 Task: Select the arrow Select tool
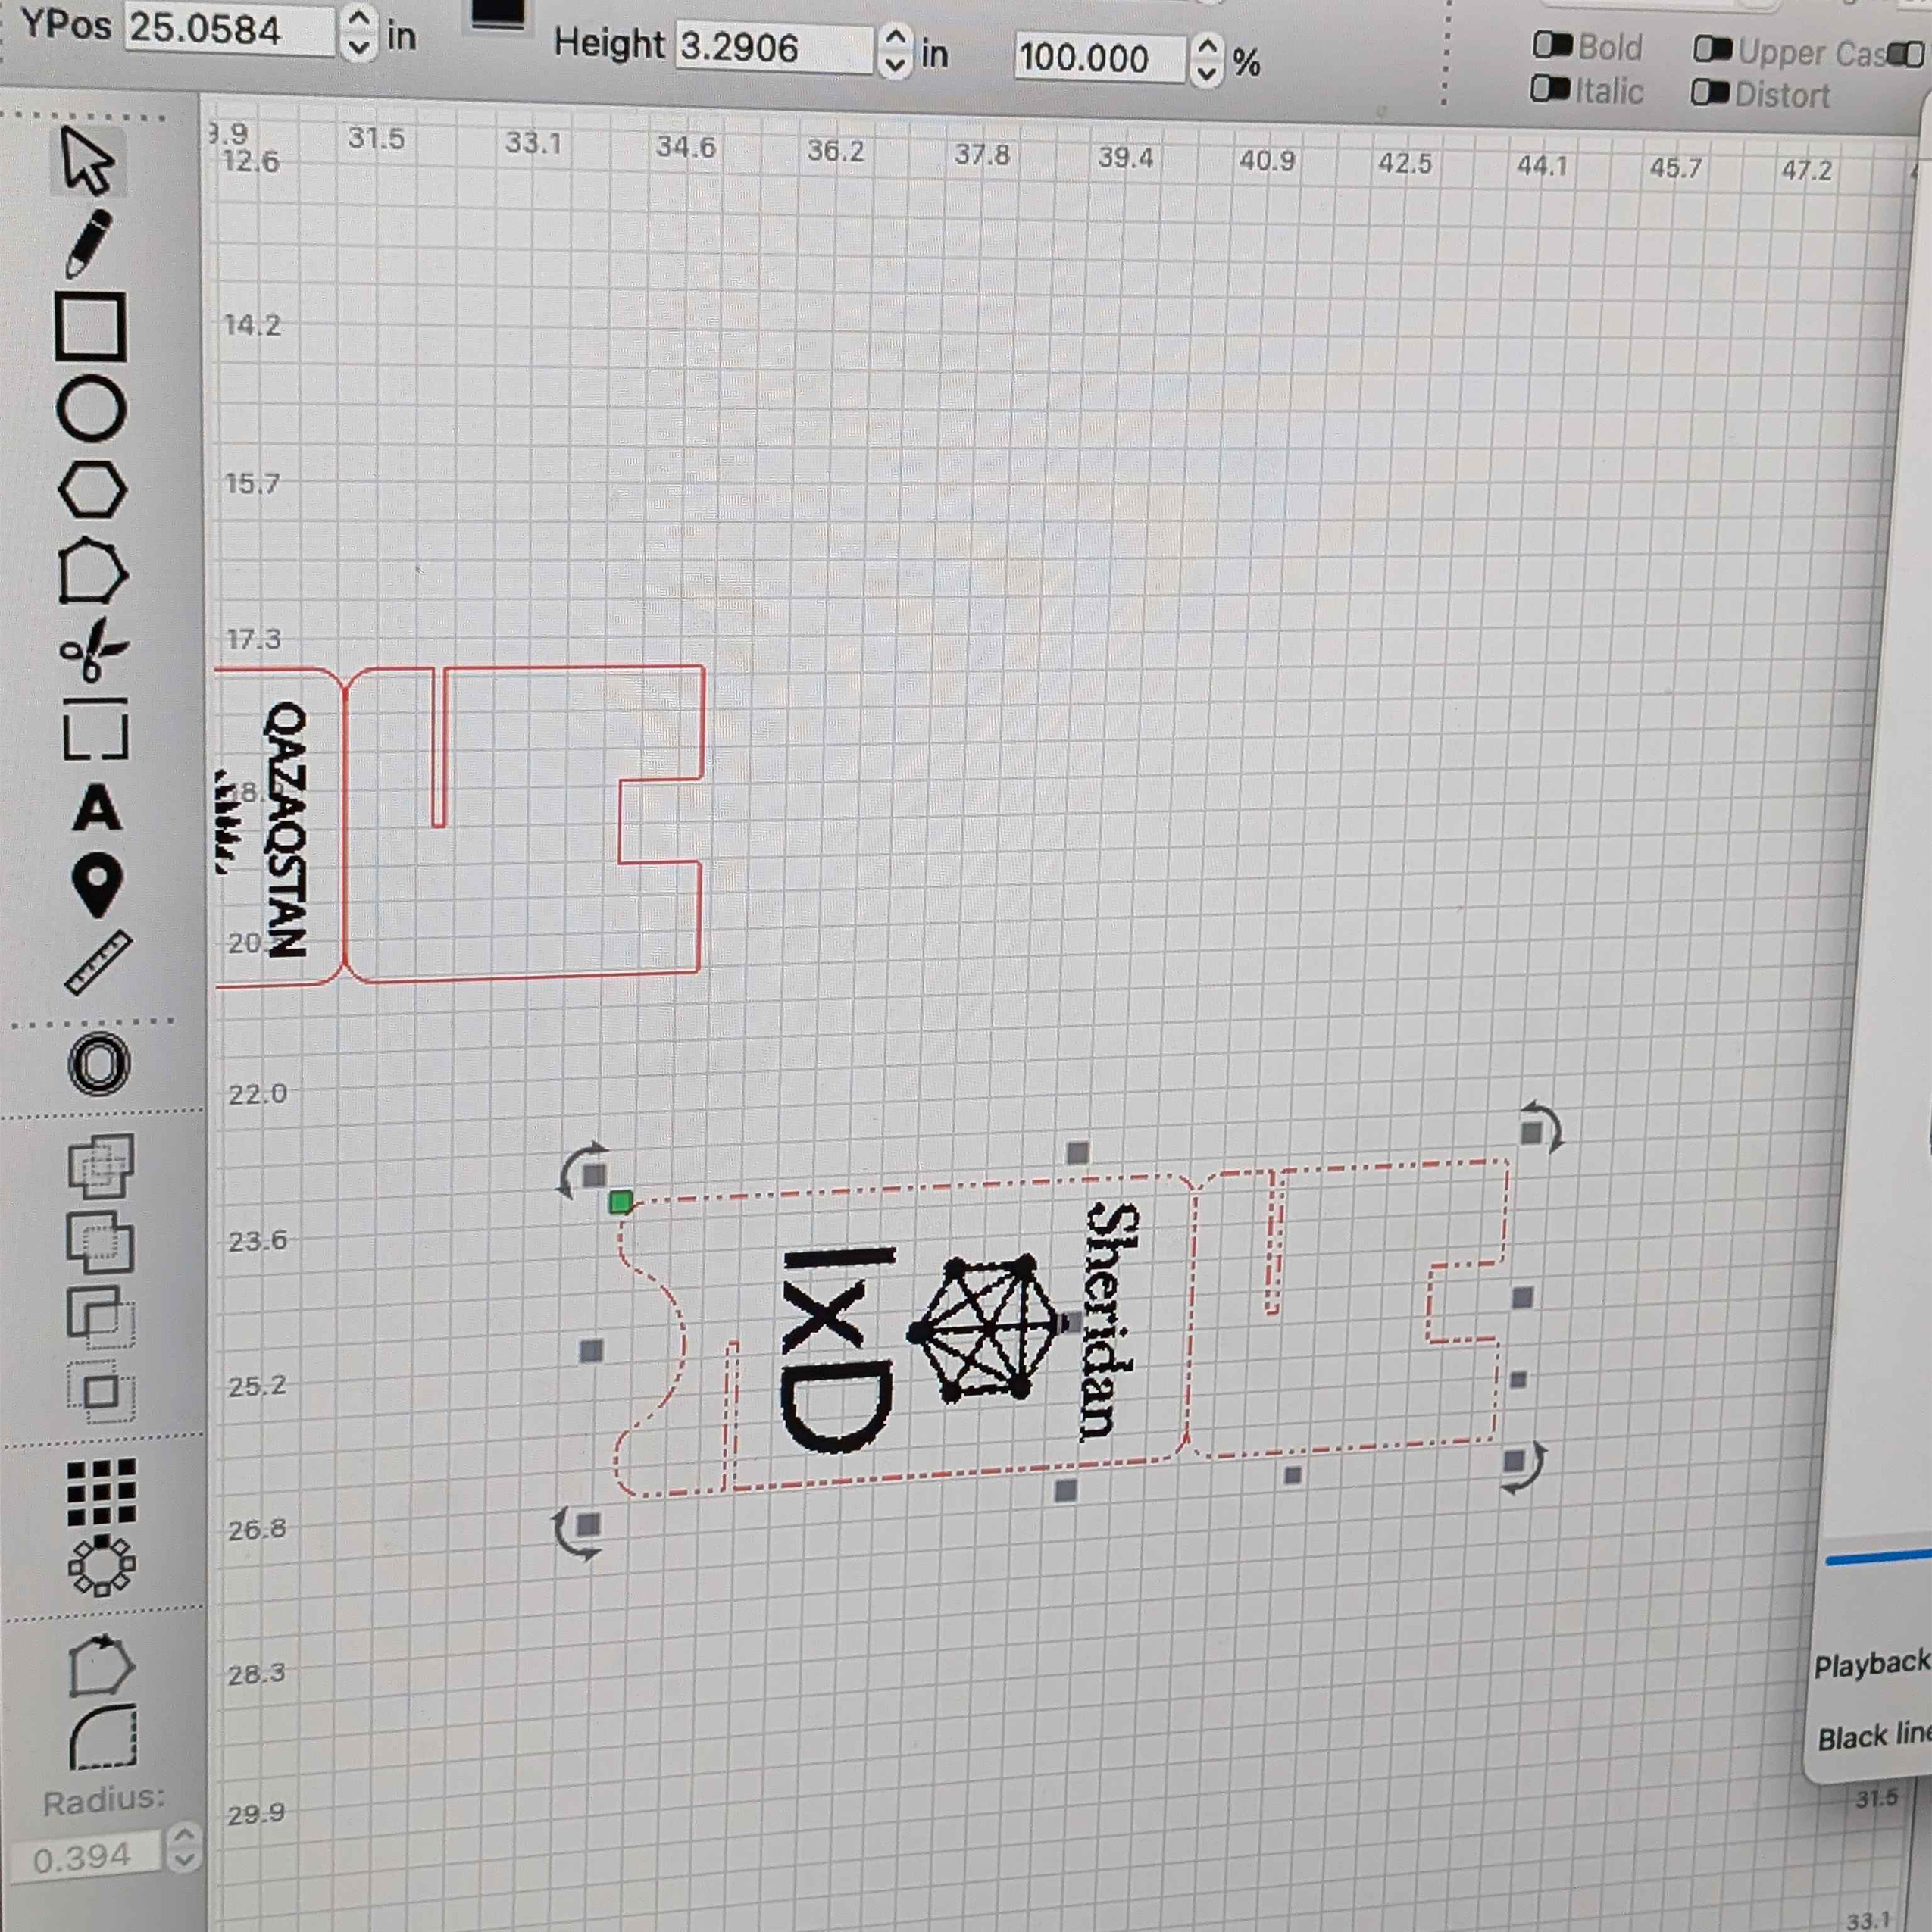pos(88,161)
